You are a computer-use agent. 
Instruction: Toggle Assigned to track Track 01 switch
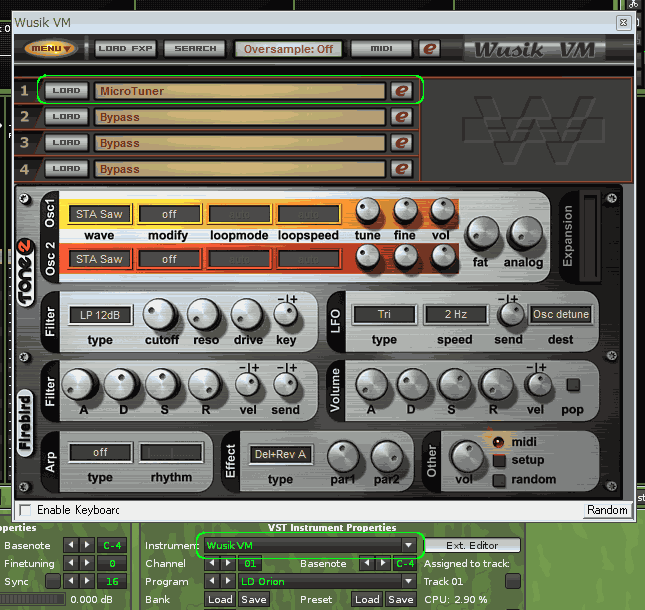tap(513, 582)
